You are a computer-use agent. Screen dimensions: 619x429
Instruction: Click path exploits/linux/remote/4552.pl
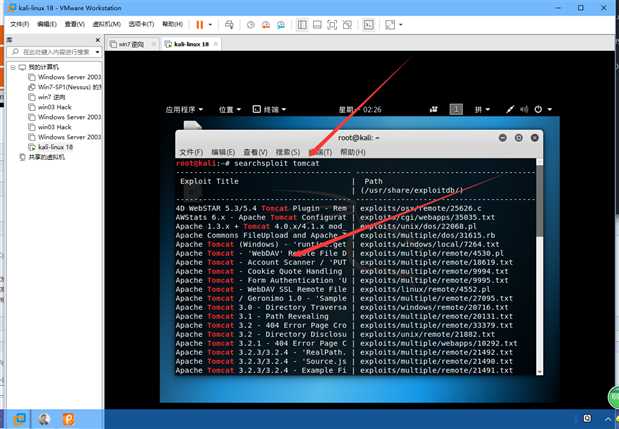[425, 289]
